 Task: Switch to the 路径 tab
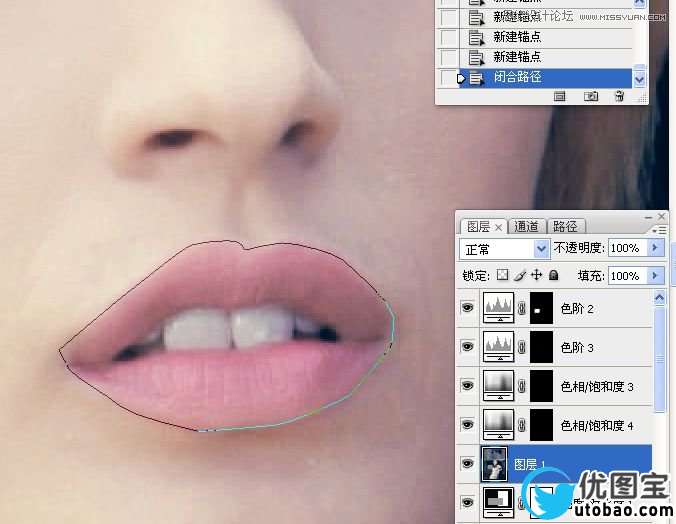pos(565,226)
